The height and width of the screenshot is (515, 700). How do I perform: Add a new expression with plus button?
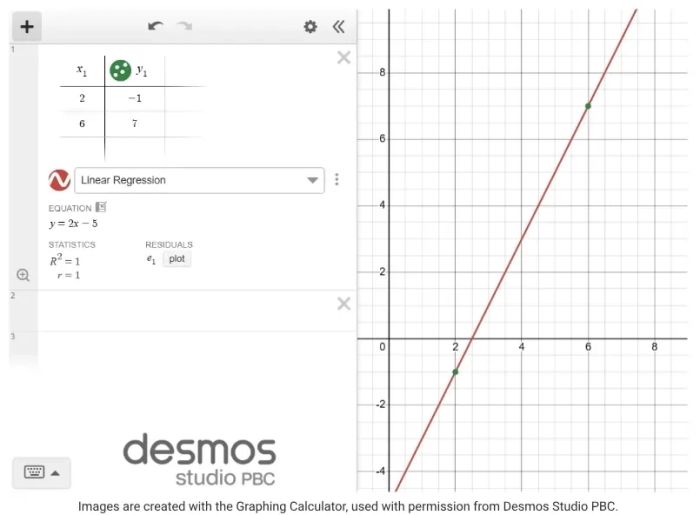[27, 27]
